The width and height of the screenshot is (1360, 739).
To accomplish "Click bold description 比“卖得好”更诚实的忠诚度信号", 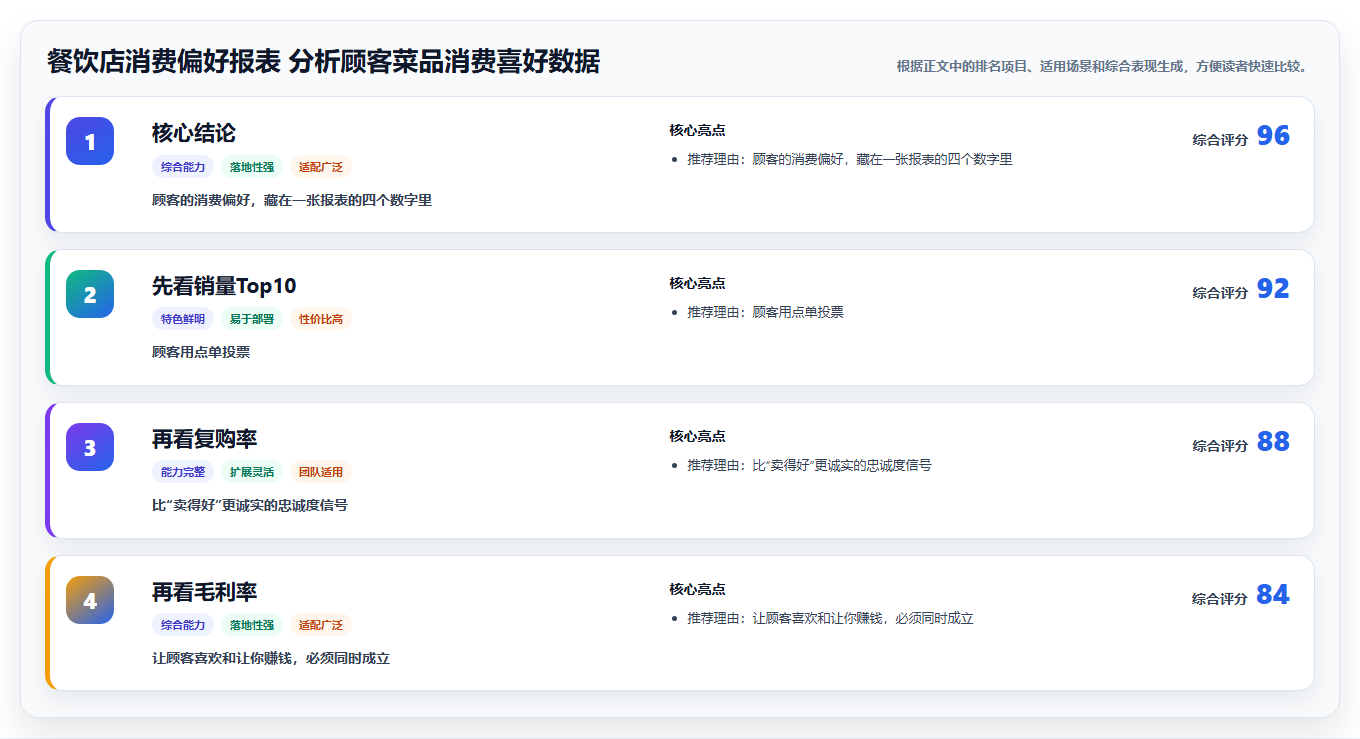I will coord(250,505).
